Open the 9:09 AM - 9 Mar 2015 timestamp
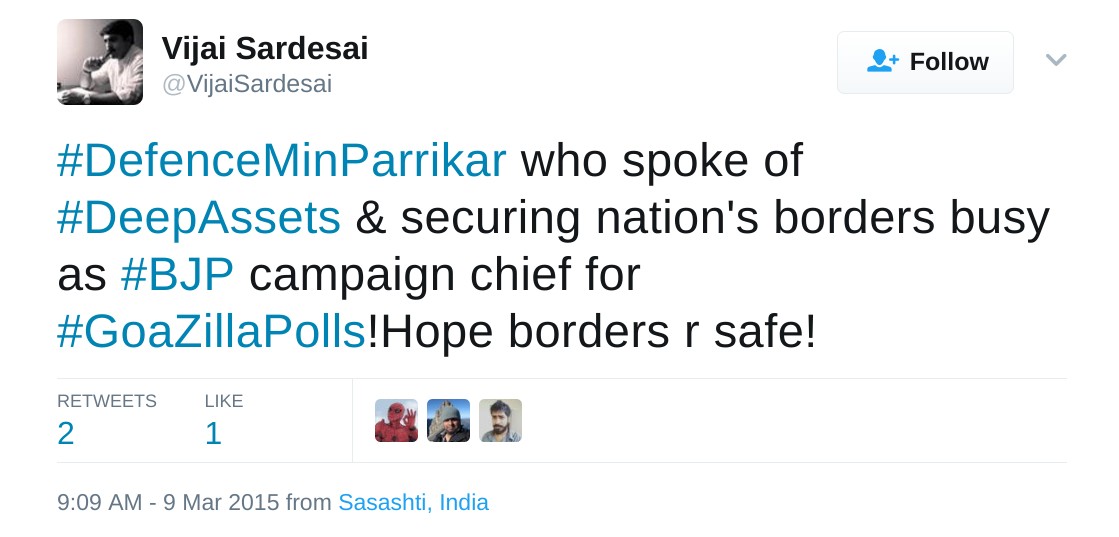This screenshot has height=537, width=1119. click(x=169, y=502)
